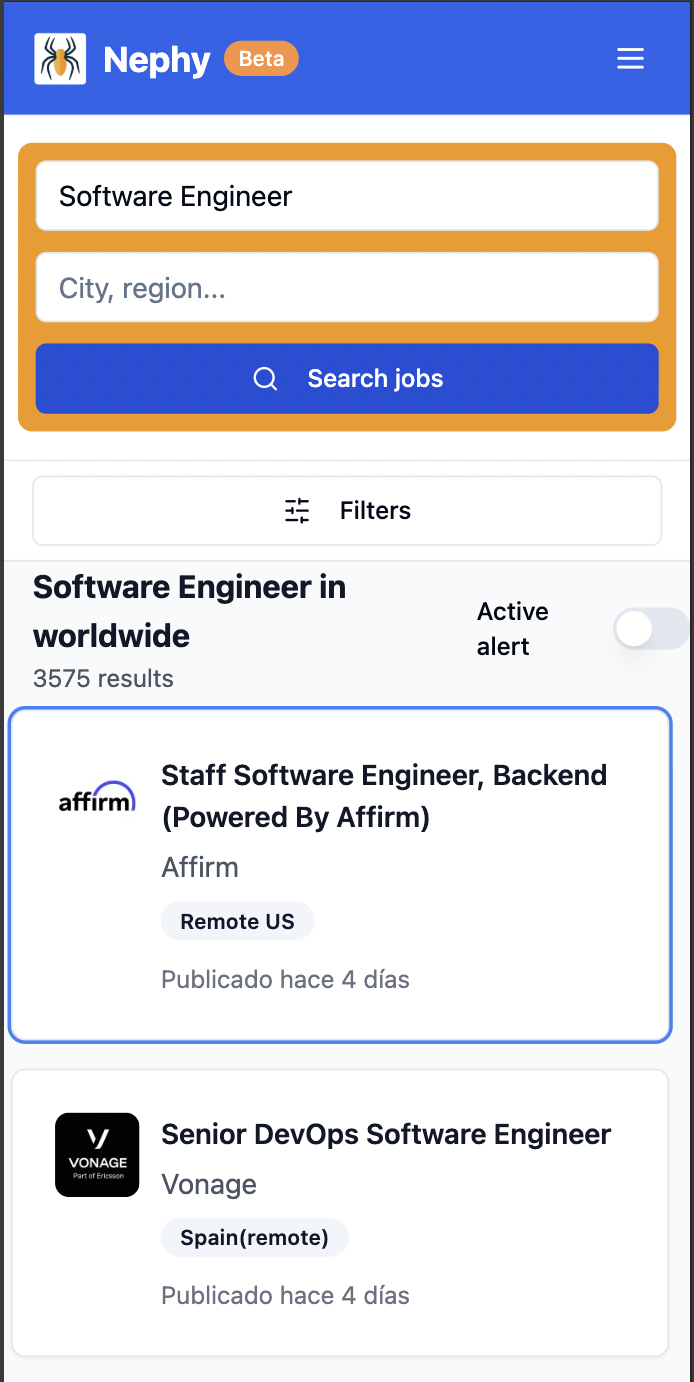
Task: Click the Affirm company name link
Action: coord(199,867)
